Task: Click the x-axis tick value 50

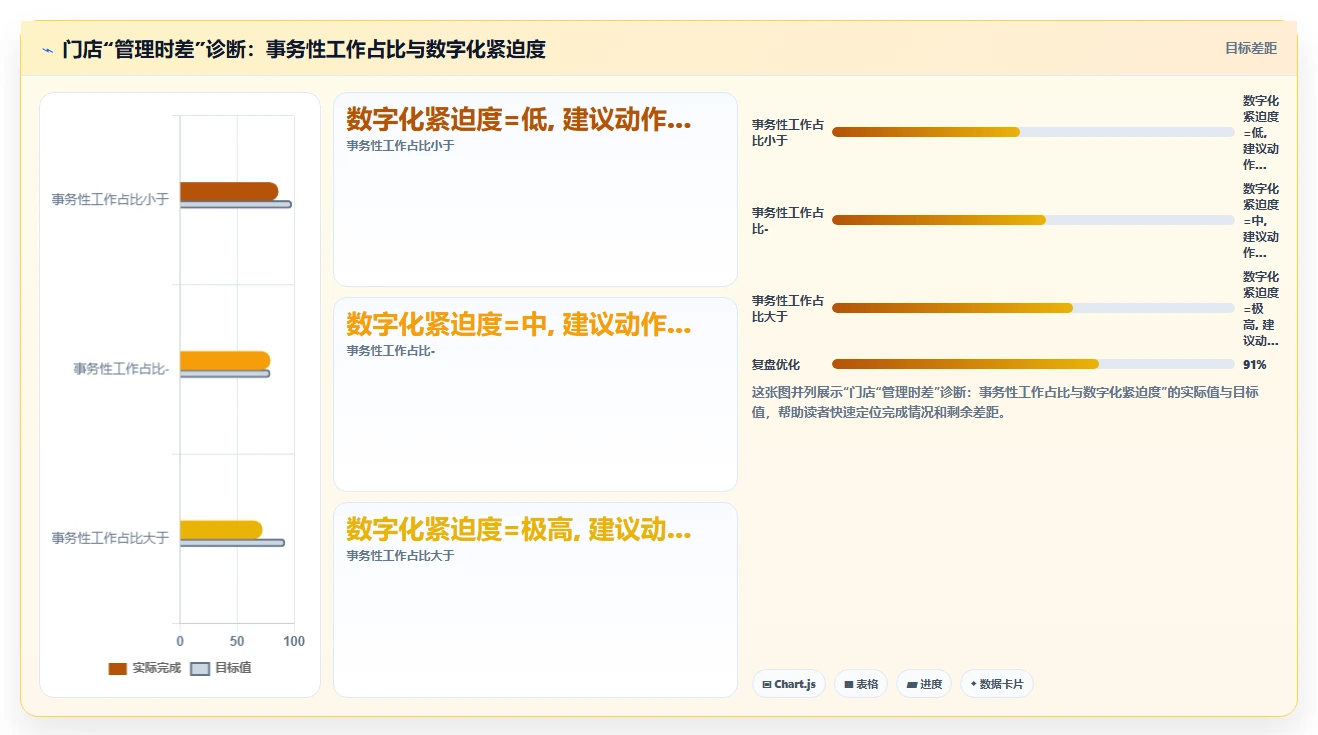Action: [237, 641]
